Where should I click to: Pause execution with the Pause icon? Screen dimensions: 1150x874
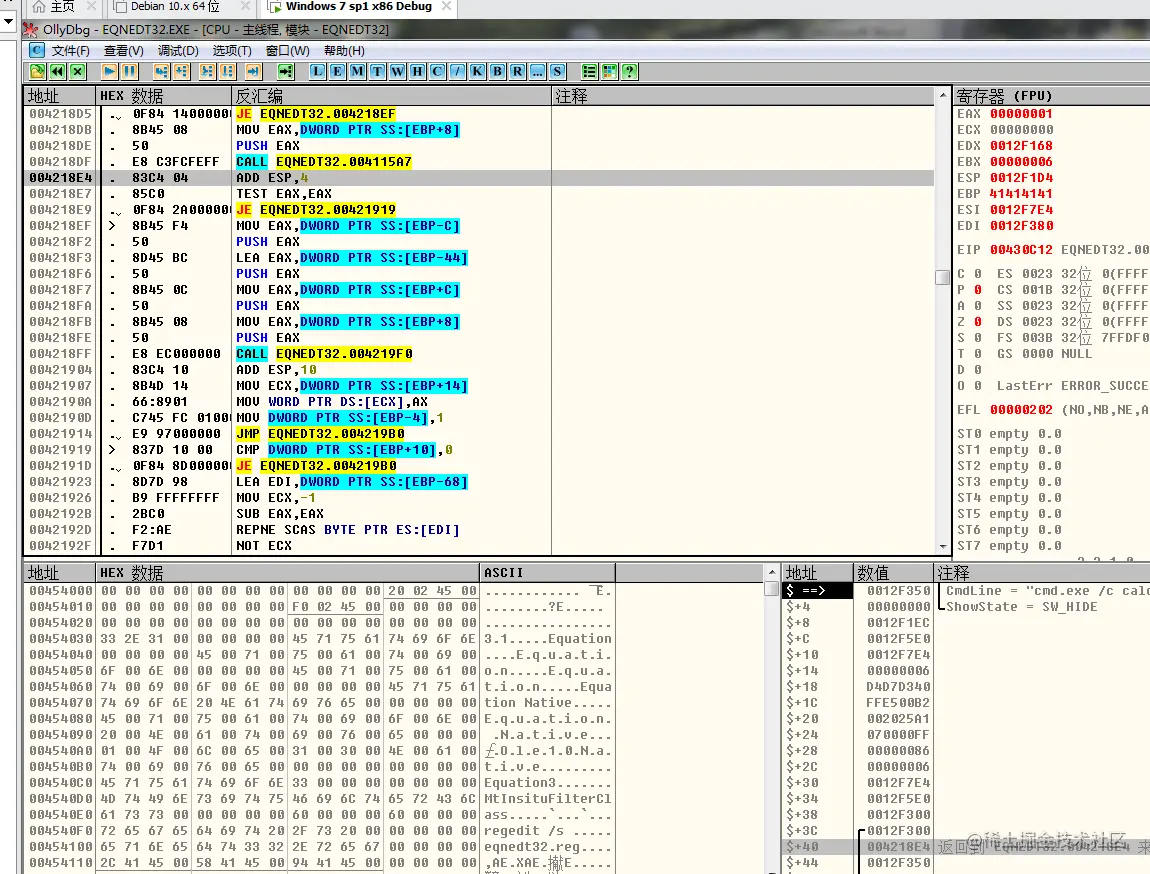129,71
